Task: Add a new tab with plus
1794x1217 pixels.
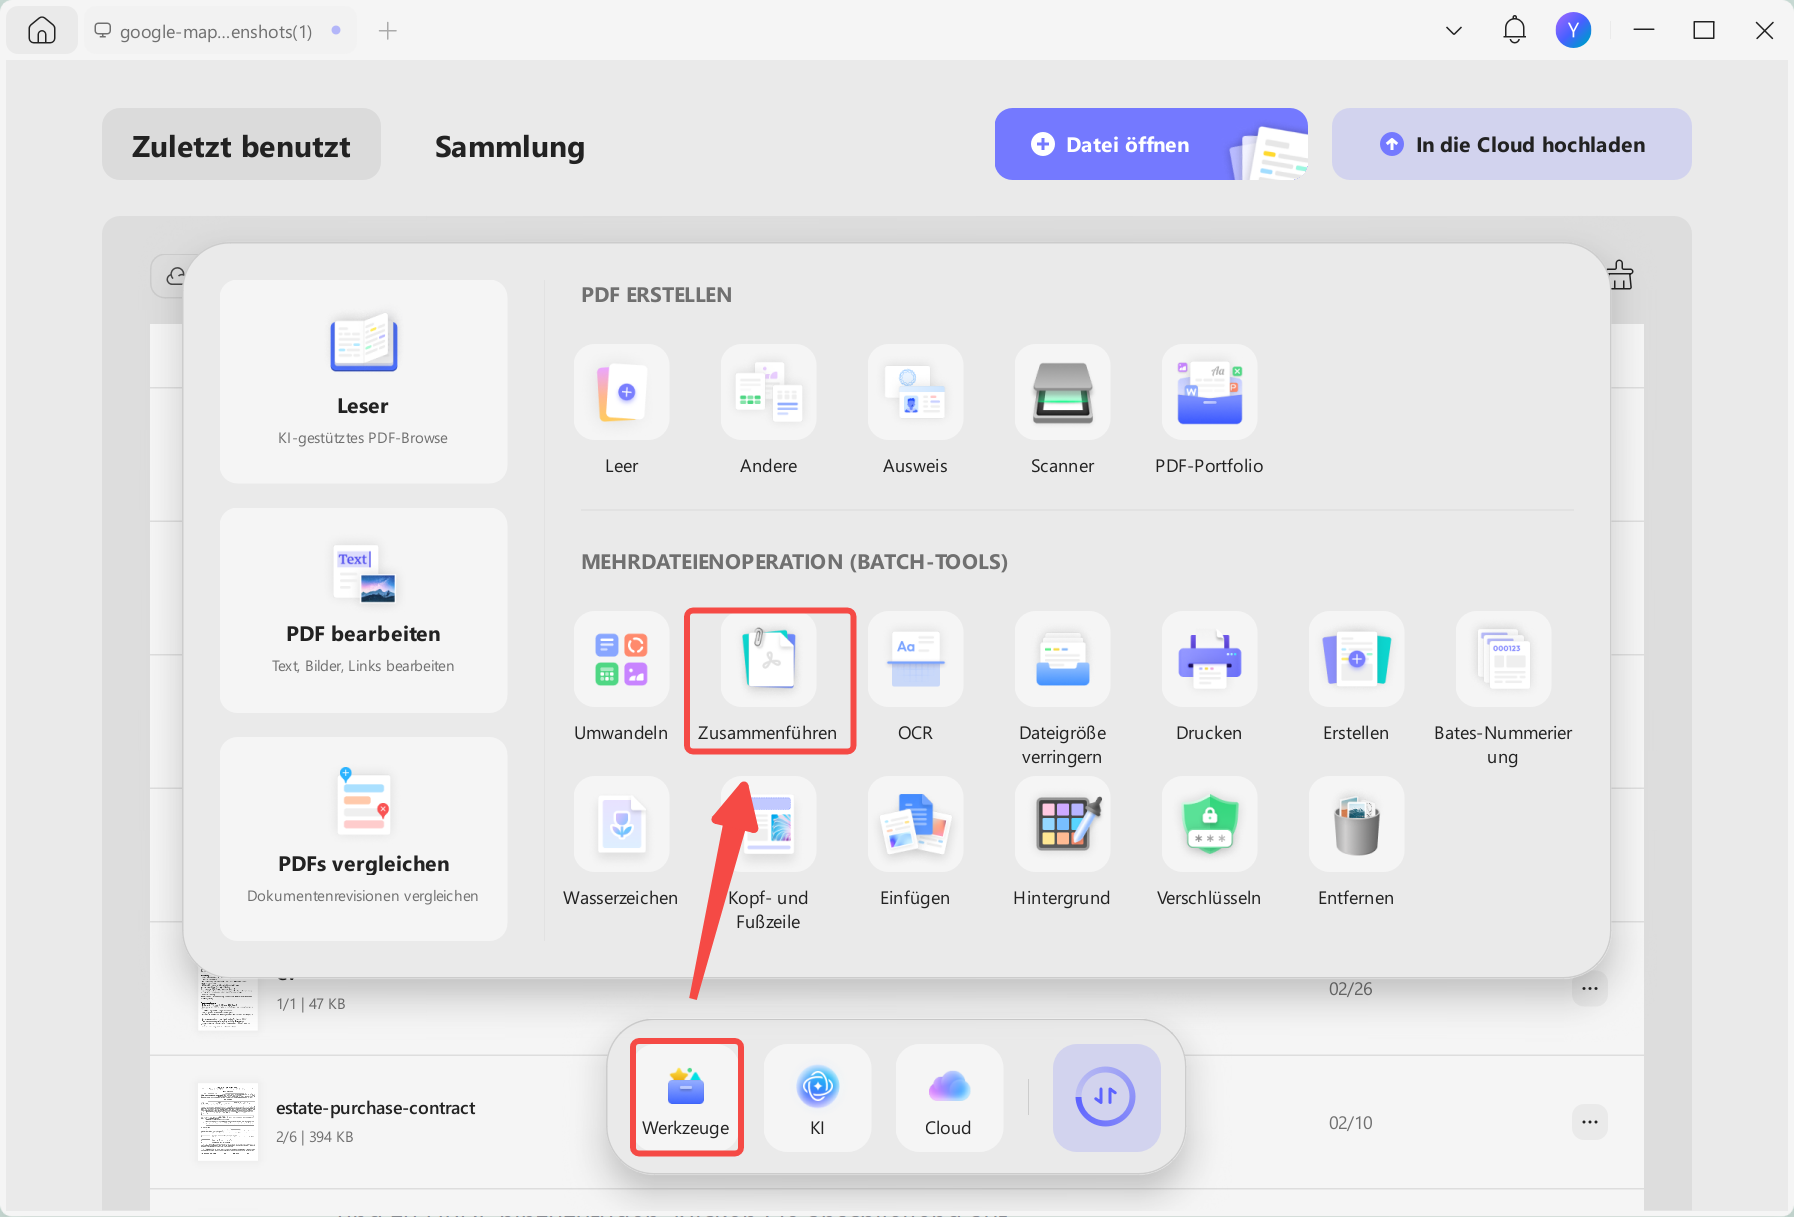Action: (388, 31)
